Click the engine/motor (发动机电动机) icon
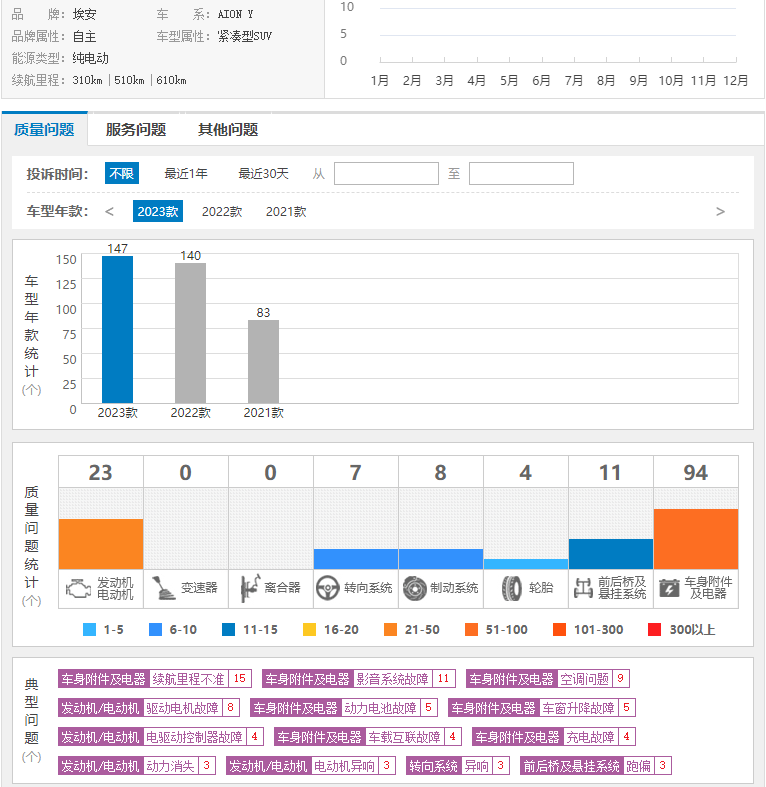The width and height of the screenshot is (766, 787). [x=78, y=588]
